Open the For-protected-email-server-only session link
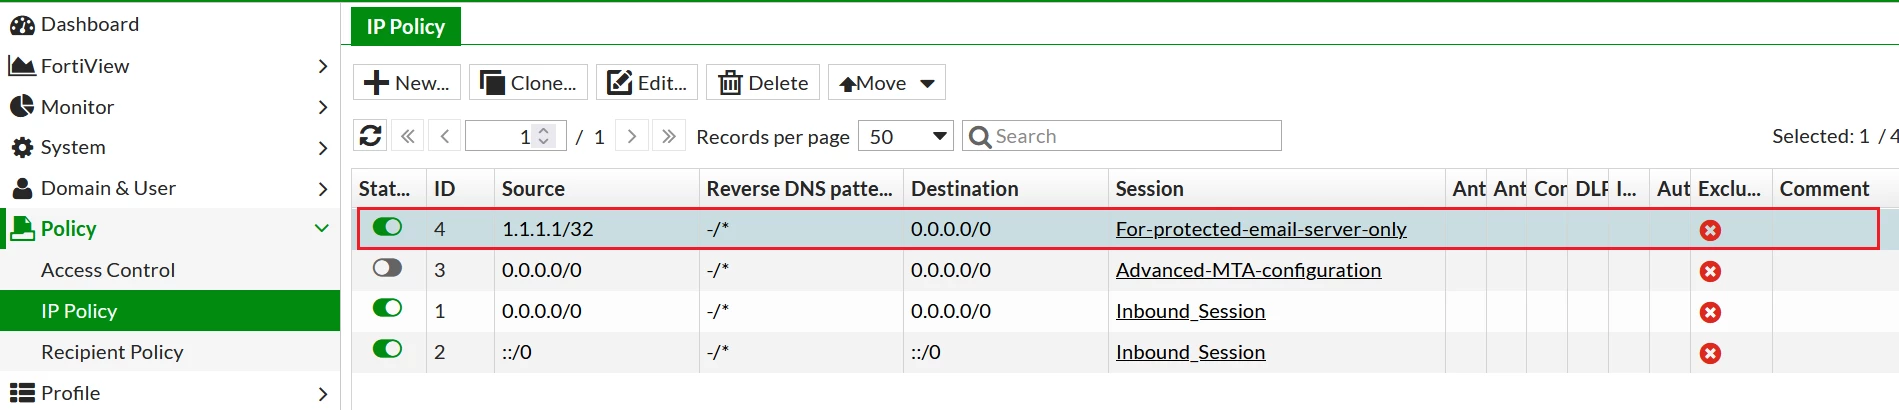Image resolution: width=1899 pixels, height=410 pixels. point(1261,229)
